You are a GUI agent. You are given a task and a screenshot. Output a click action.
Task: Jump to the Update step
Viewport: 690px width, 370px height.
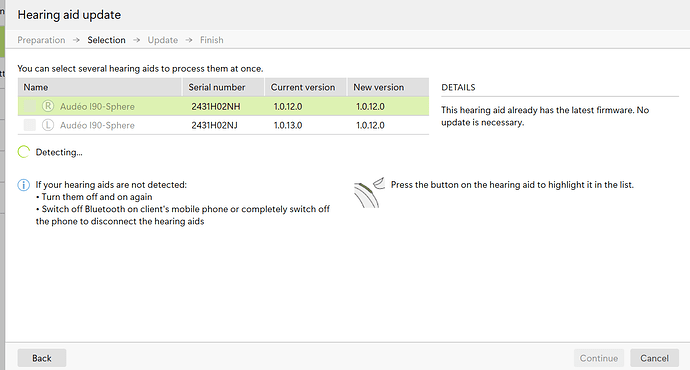[163, 40]
